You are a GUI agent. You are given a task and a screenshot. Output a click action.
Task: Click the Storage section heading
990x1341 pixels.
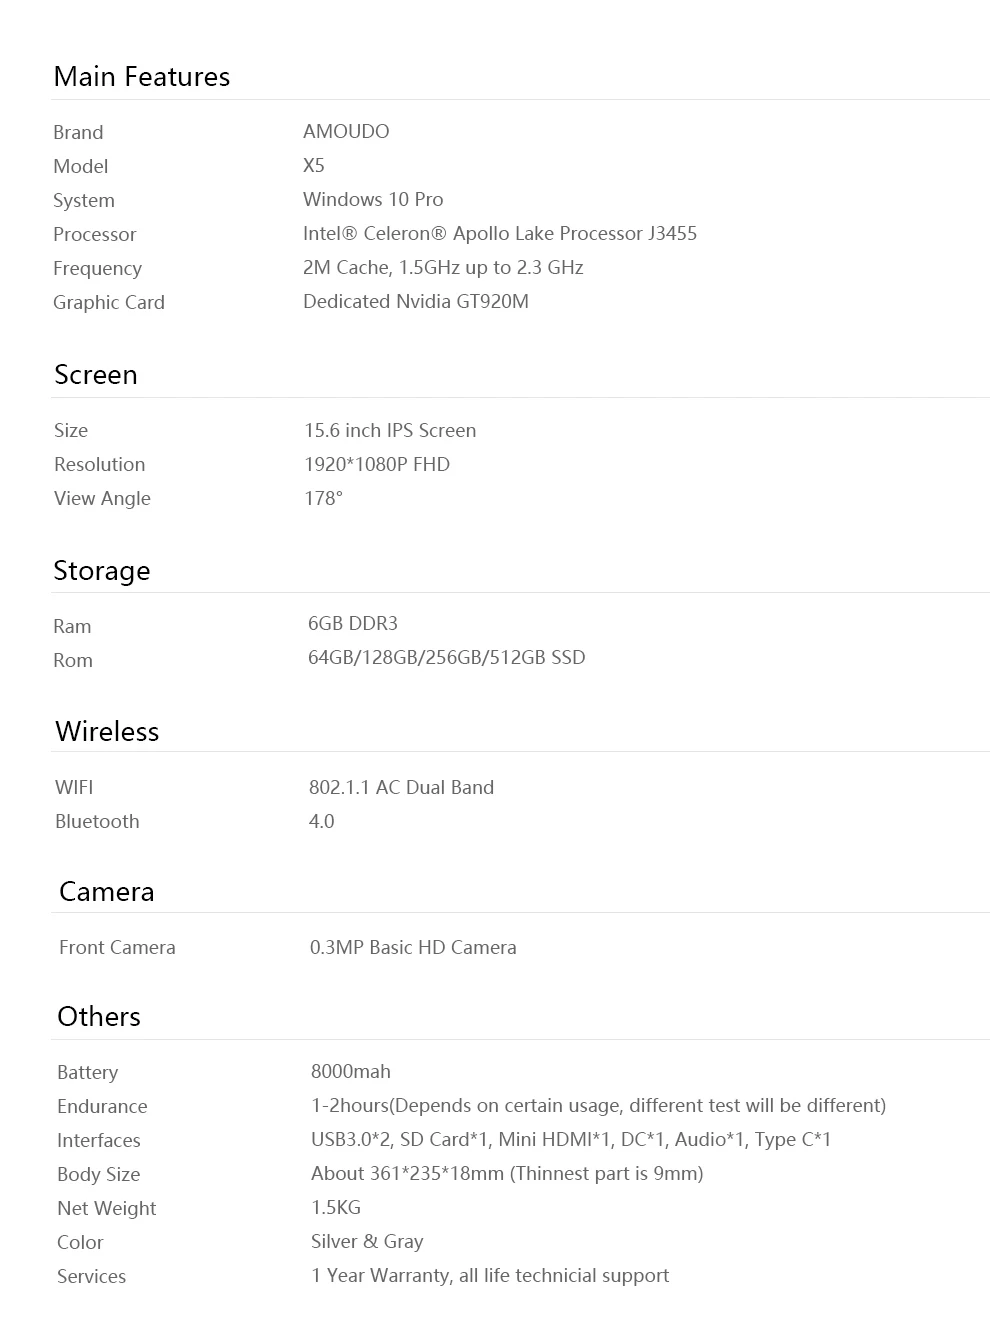pyautogui.click(x=102, y=571)
